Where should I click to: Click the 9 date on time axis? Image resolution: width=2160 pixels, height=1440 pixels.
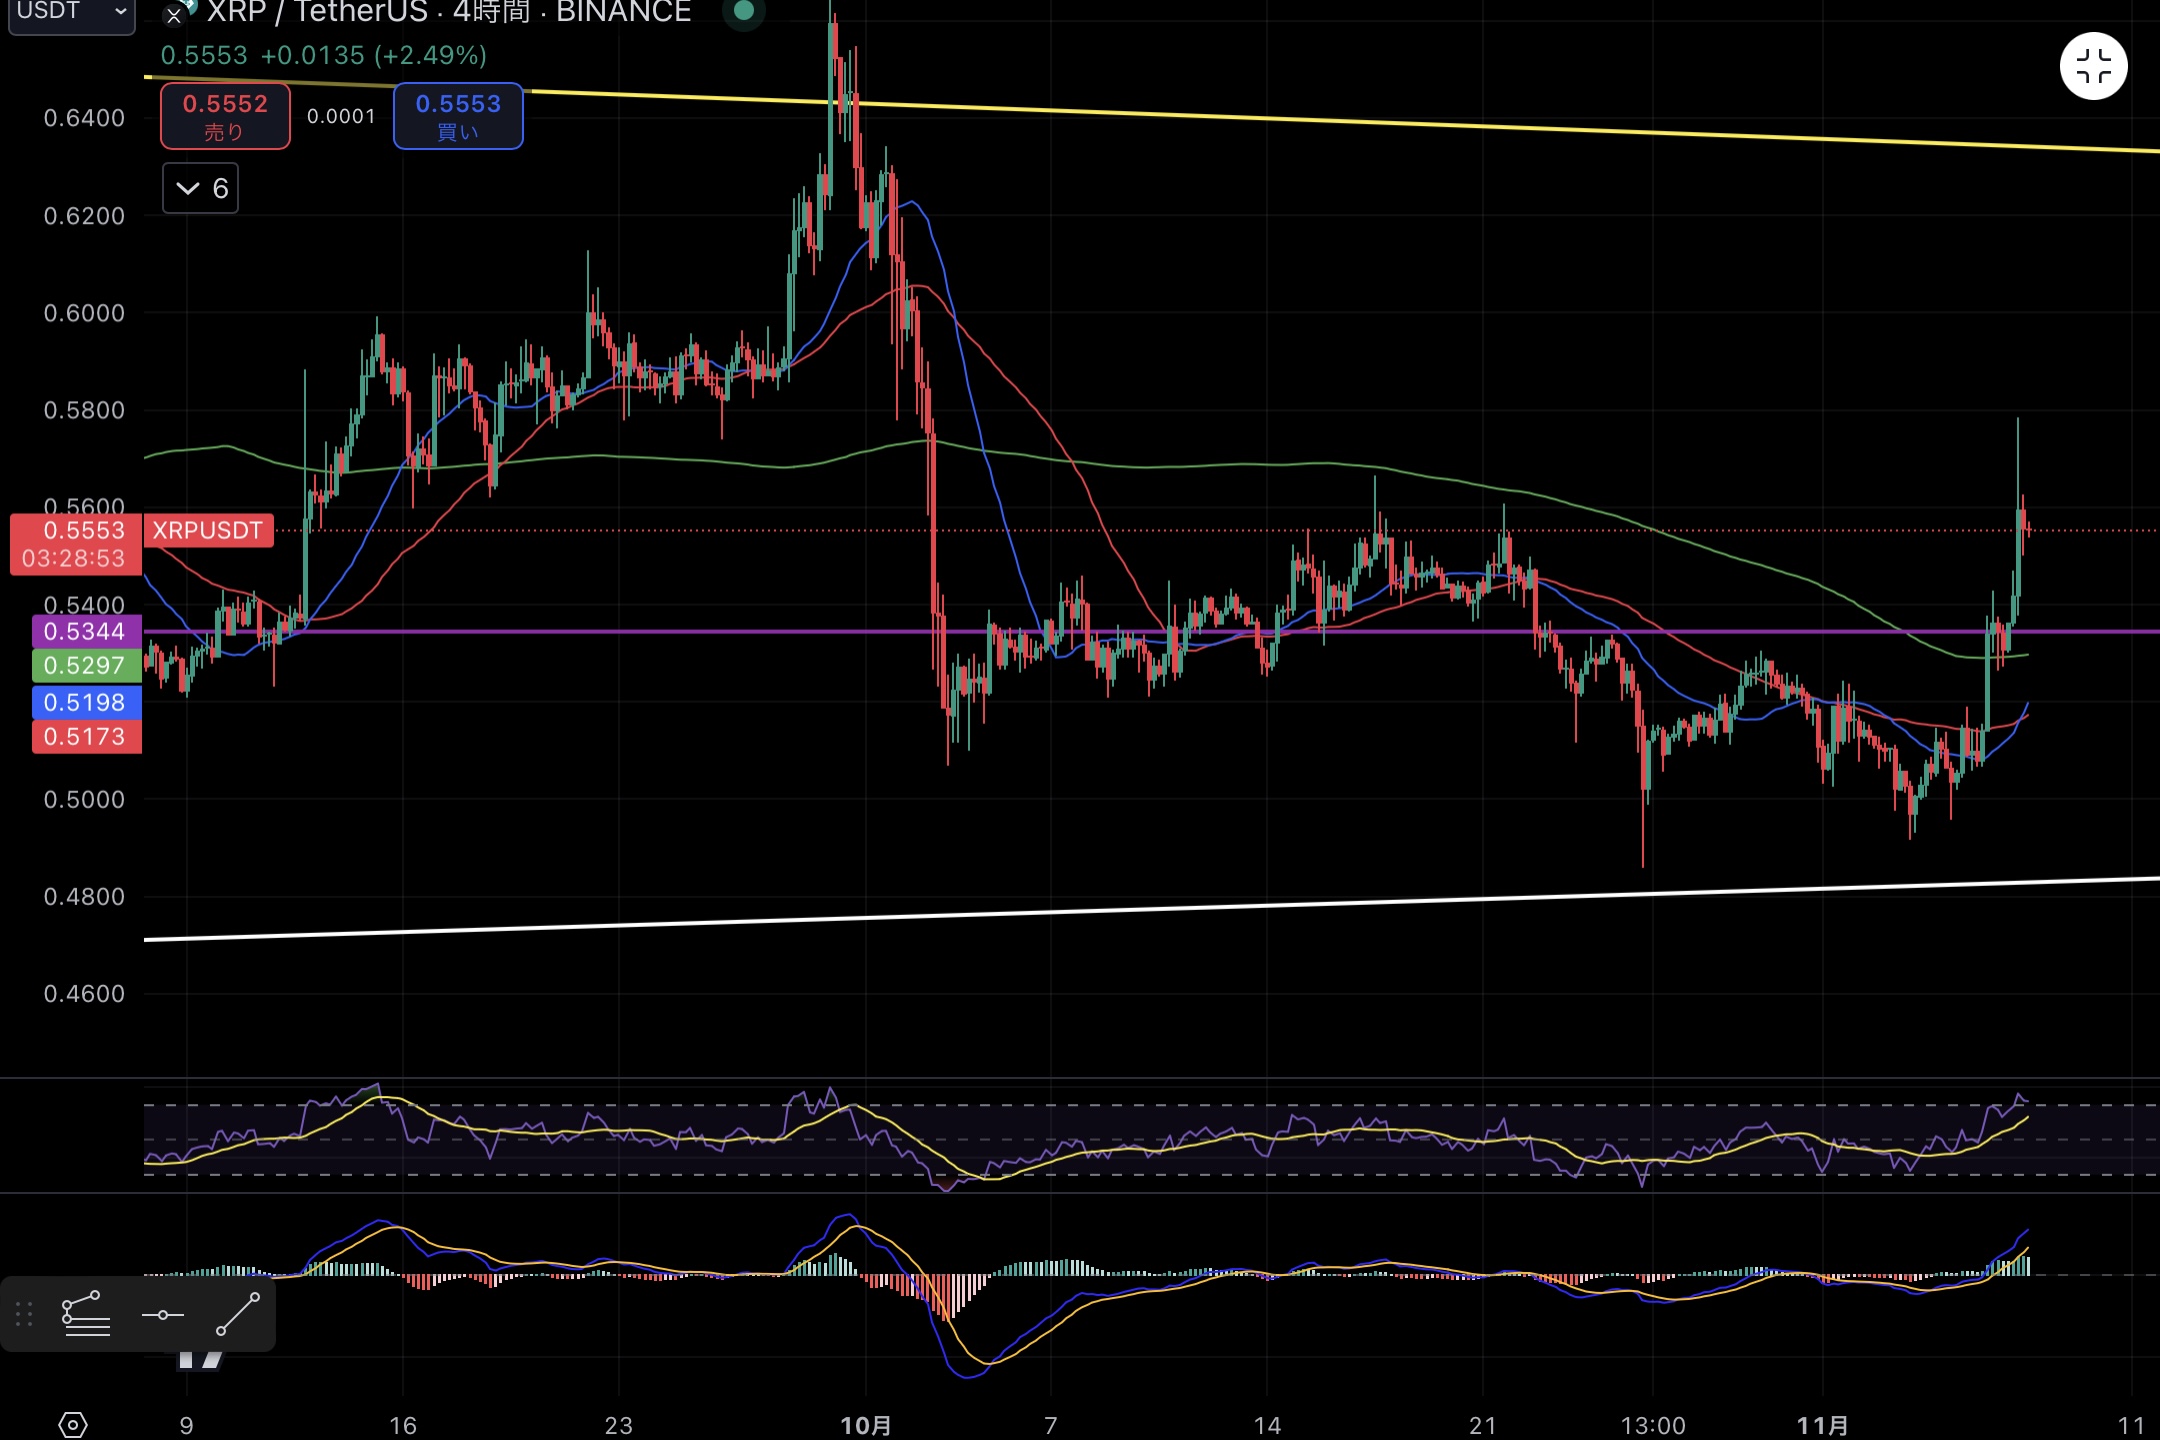click(x=187, y=1425)
